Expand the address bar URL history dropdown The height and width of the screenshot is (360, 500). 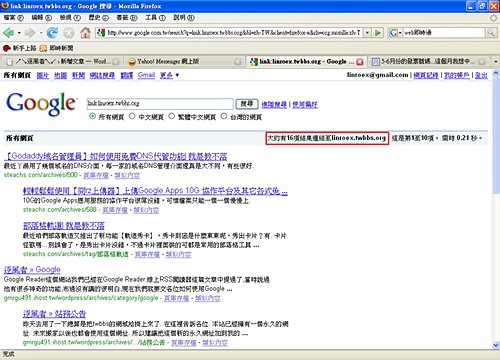click(x=367, y=33)
